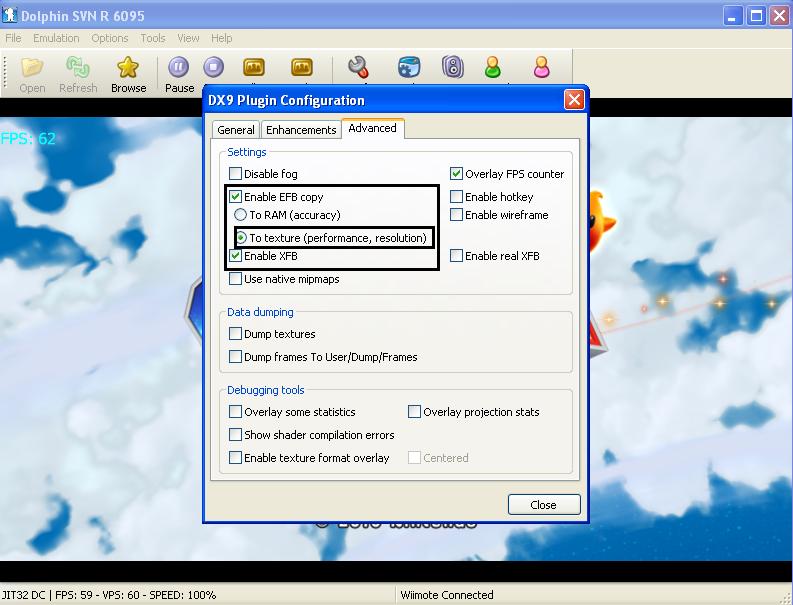Viewport: 793px width, 605px height.
Task: Switch to the General tab
Action: click(x=236, y=130)
